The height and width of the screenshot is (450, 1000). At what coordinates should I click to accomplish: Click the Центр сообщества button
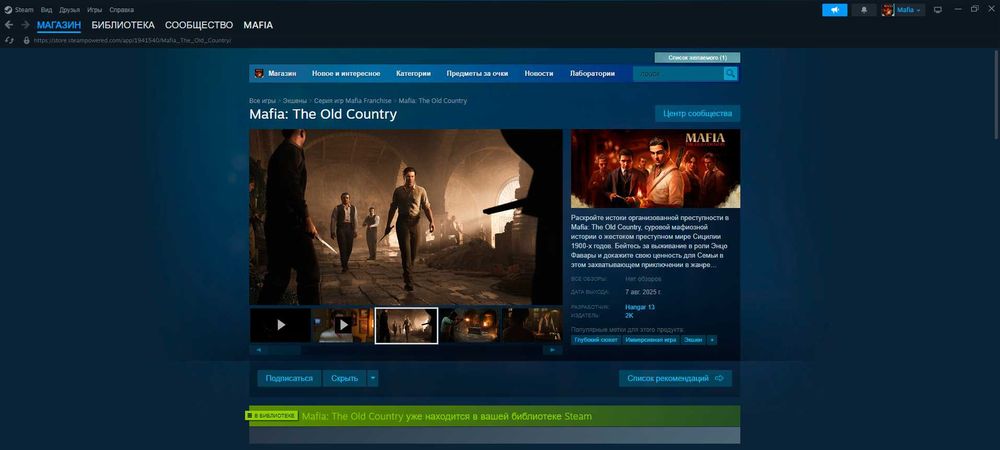(698, 113)
